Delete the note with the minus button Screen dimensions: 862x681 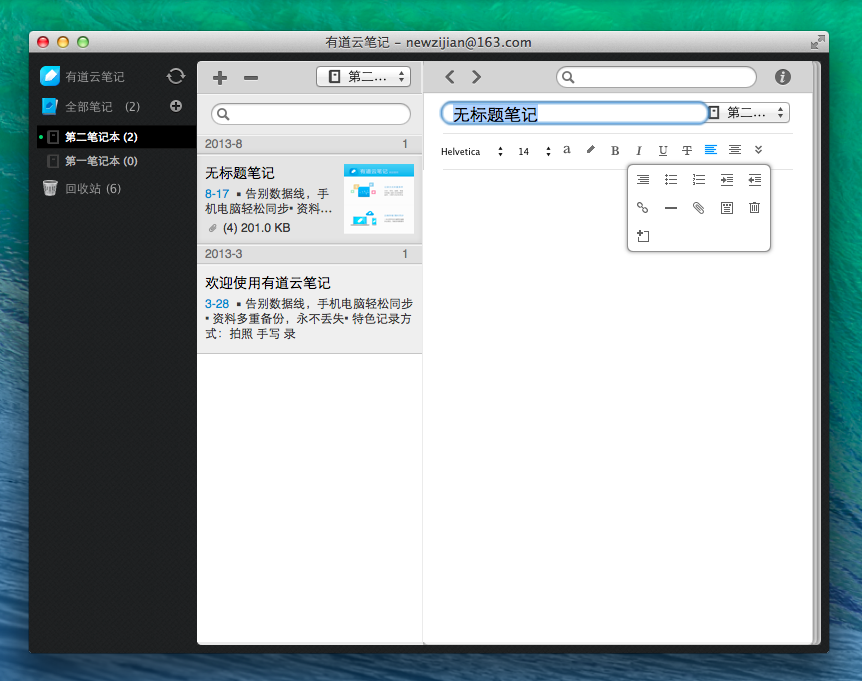[251, 78]
